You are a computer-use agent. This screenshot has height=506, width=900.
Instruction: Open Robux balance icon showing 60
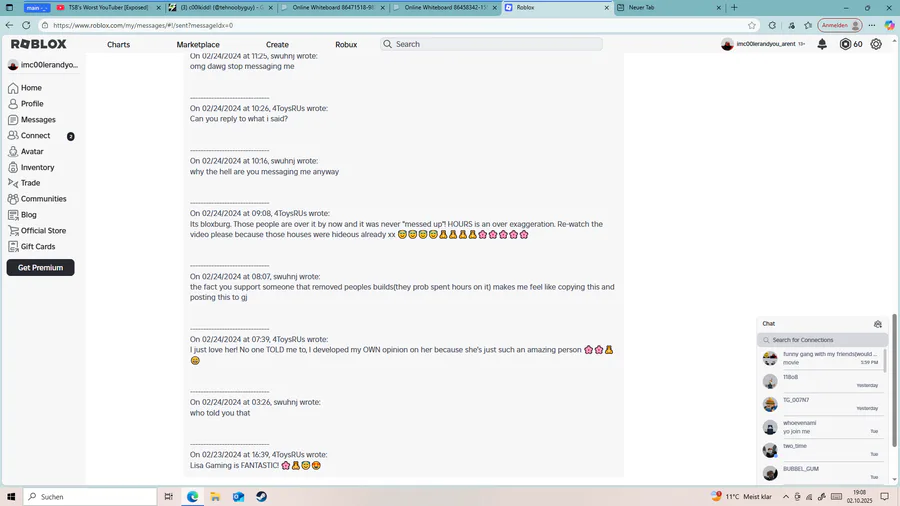[845, 44]
